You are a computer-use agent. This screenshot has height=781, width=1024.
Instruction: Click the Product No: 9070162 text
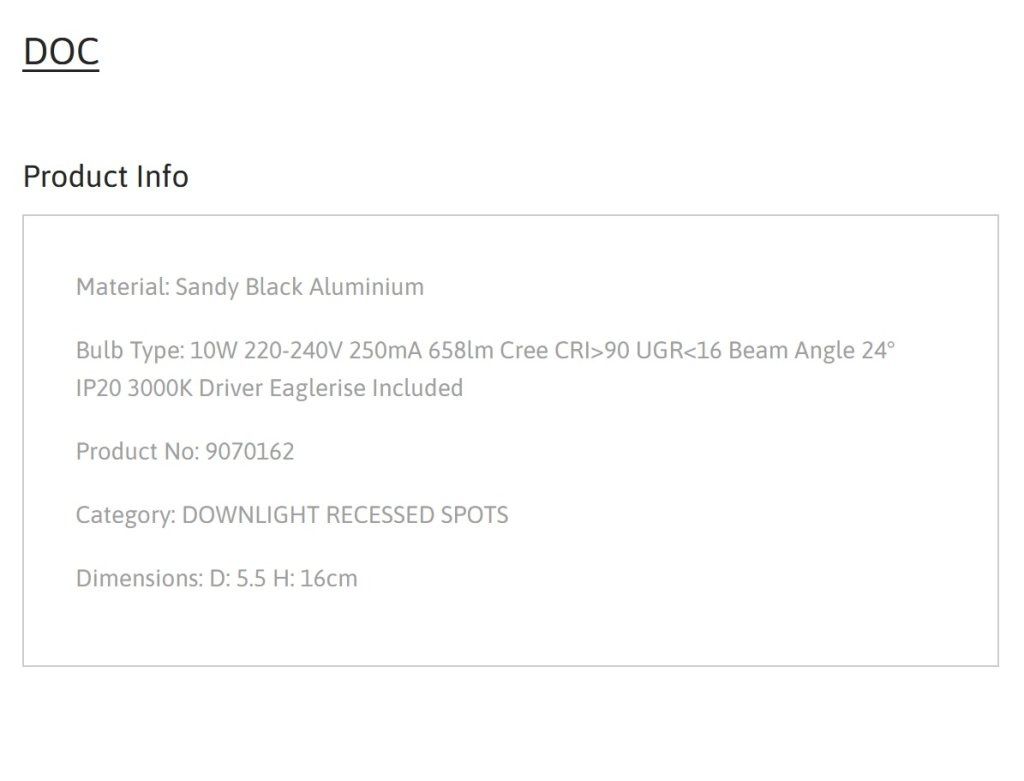tap(185, 451)
